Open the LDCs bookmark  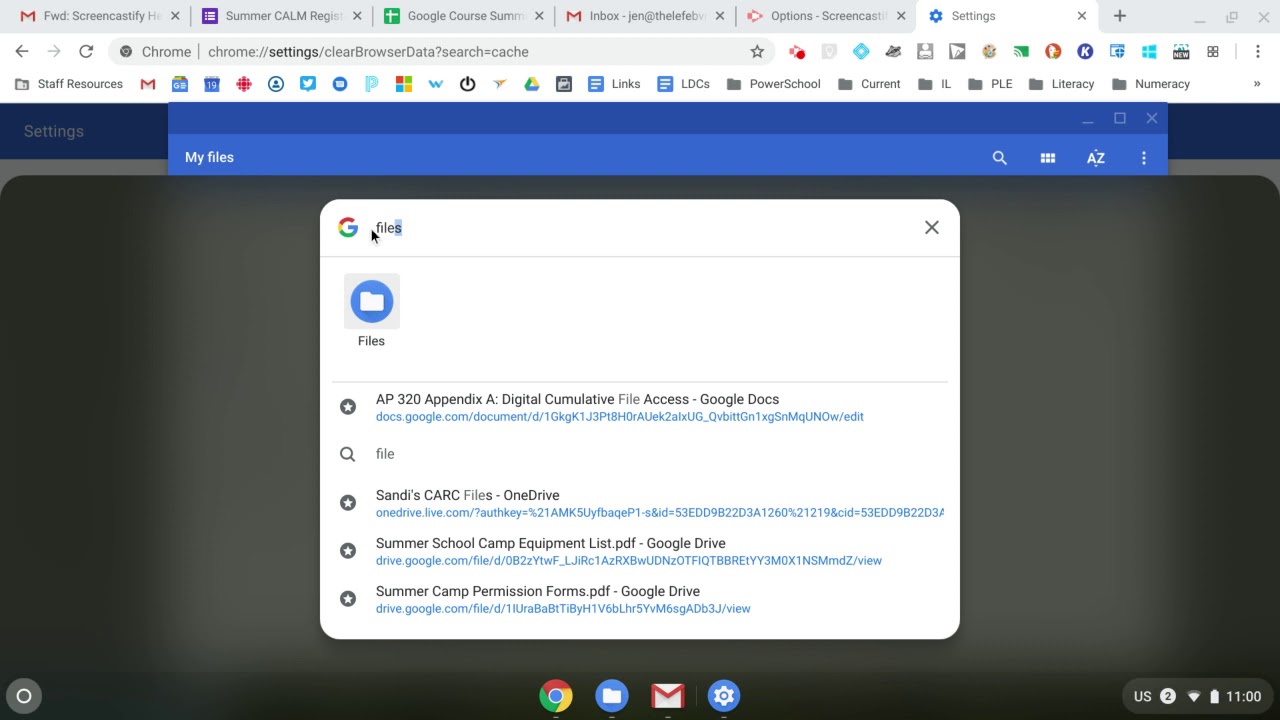[x=684, y=84]
